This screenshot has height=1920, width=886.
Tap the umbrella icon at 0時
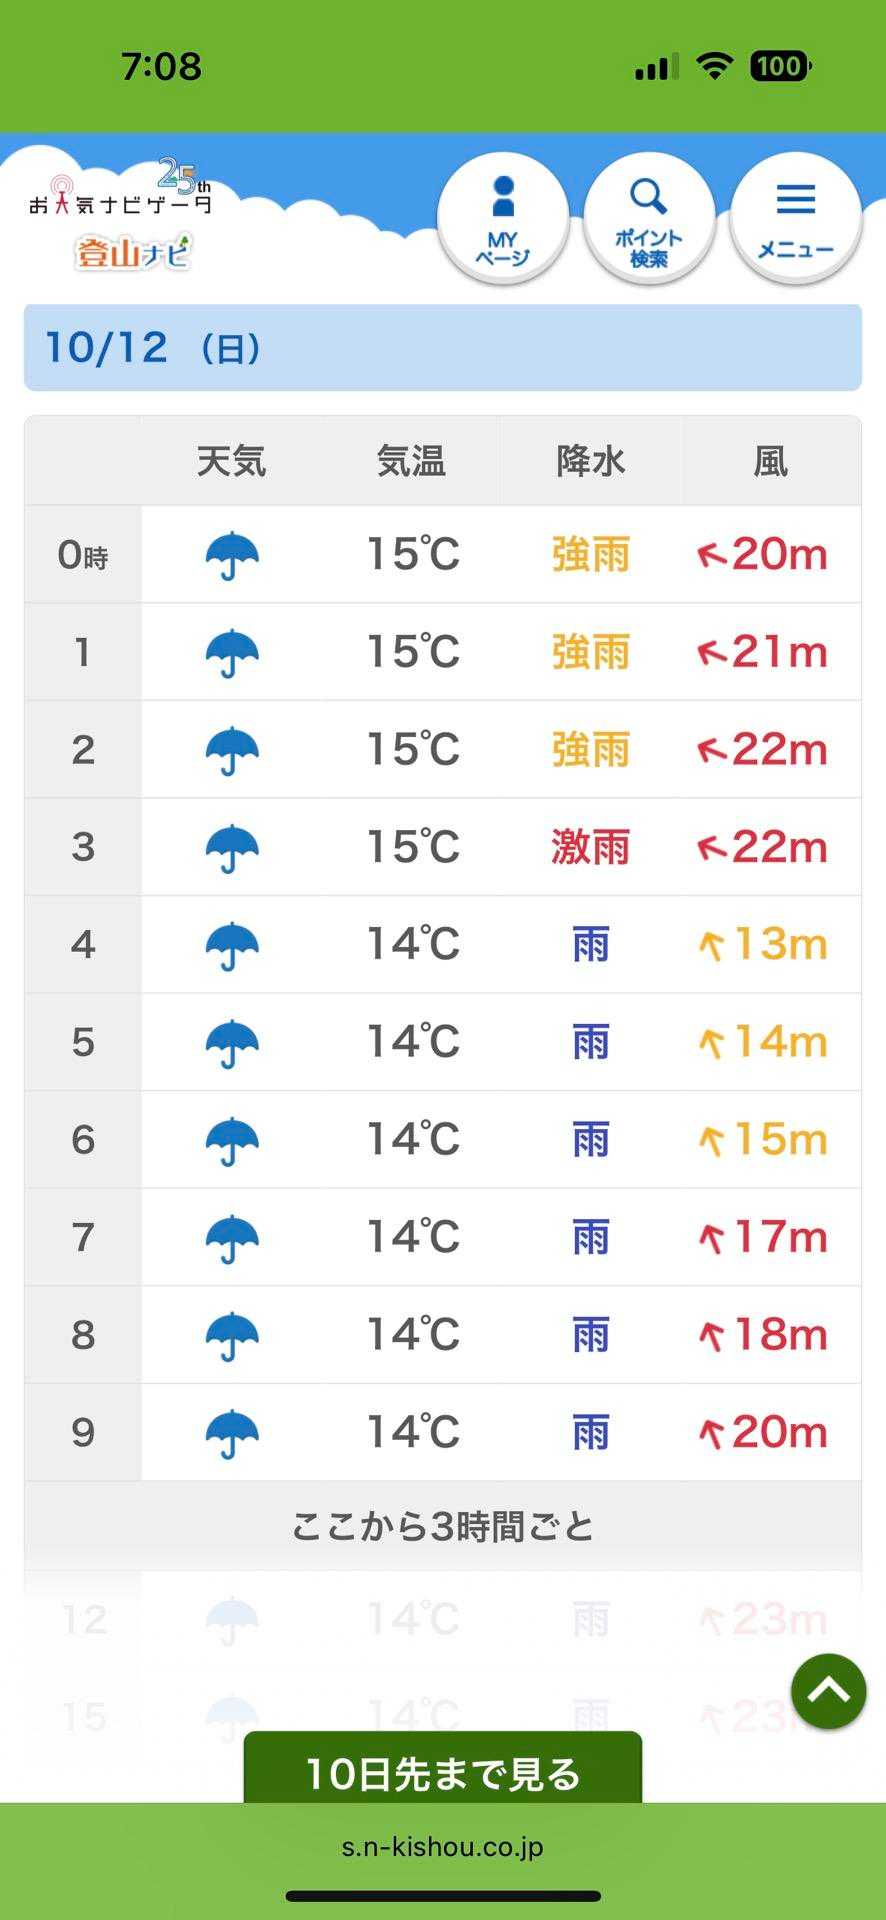232,555
